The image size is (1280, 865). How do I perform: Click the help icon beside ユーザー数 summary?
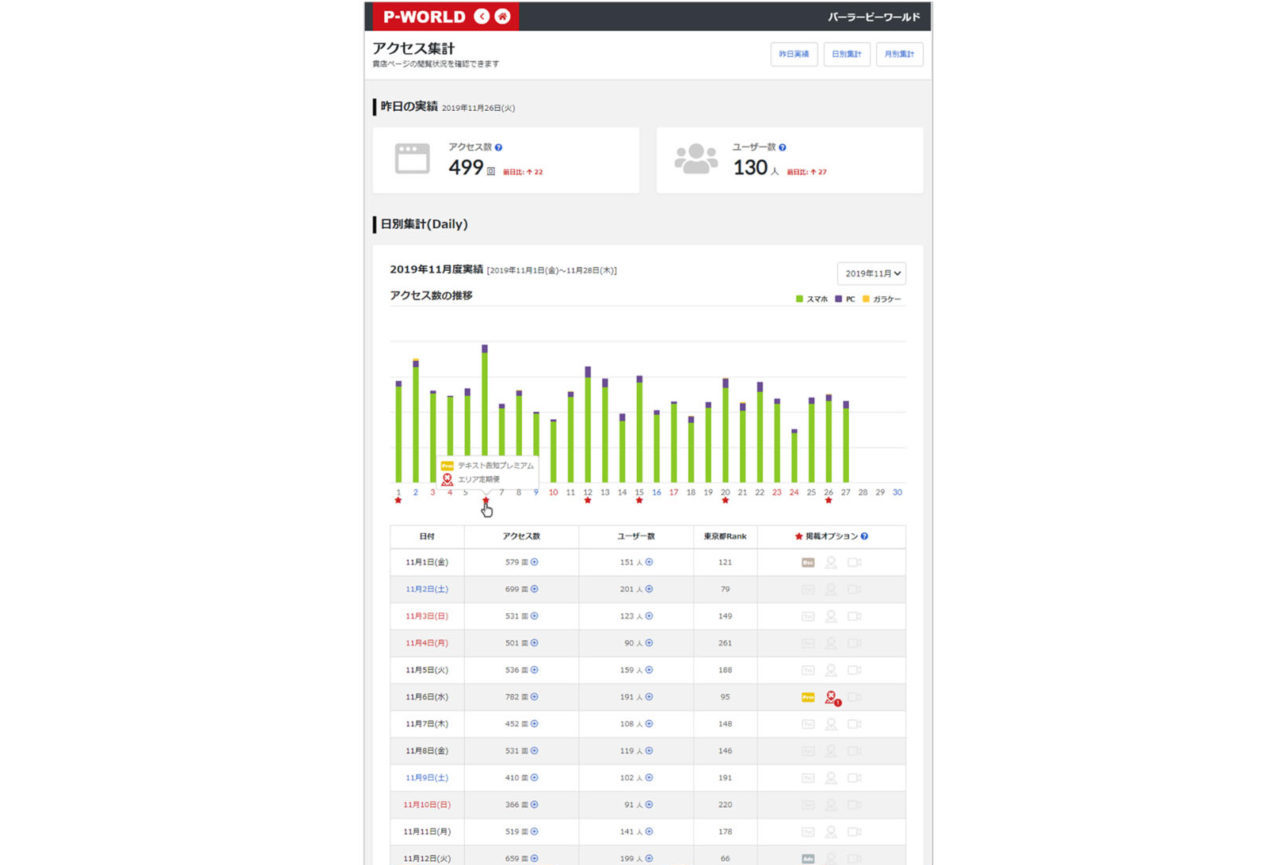[782, 147]
